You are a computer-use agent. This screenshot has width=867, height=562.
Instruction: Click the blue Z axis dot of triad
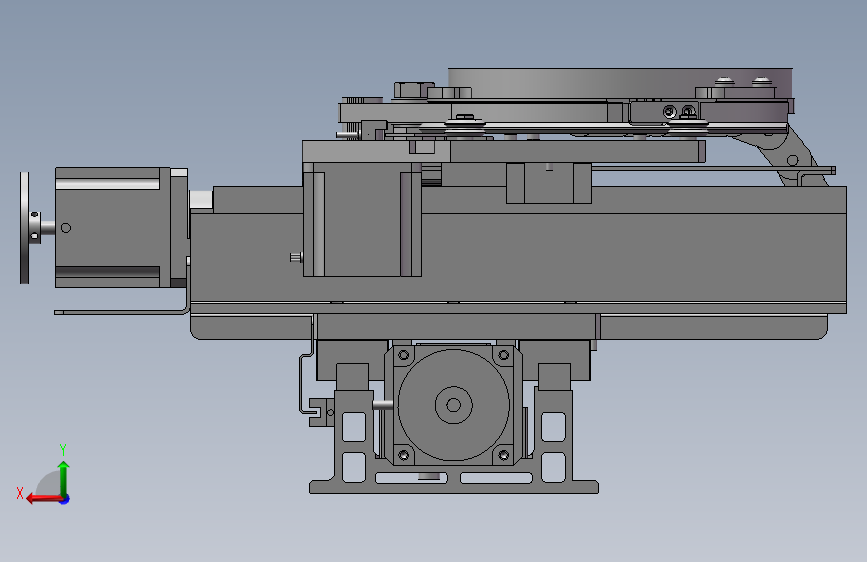coord(65,499)
